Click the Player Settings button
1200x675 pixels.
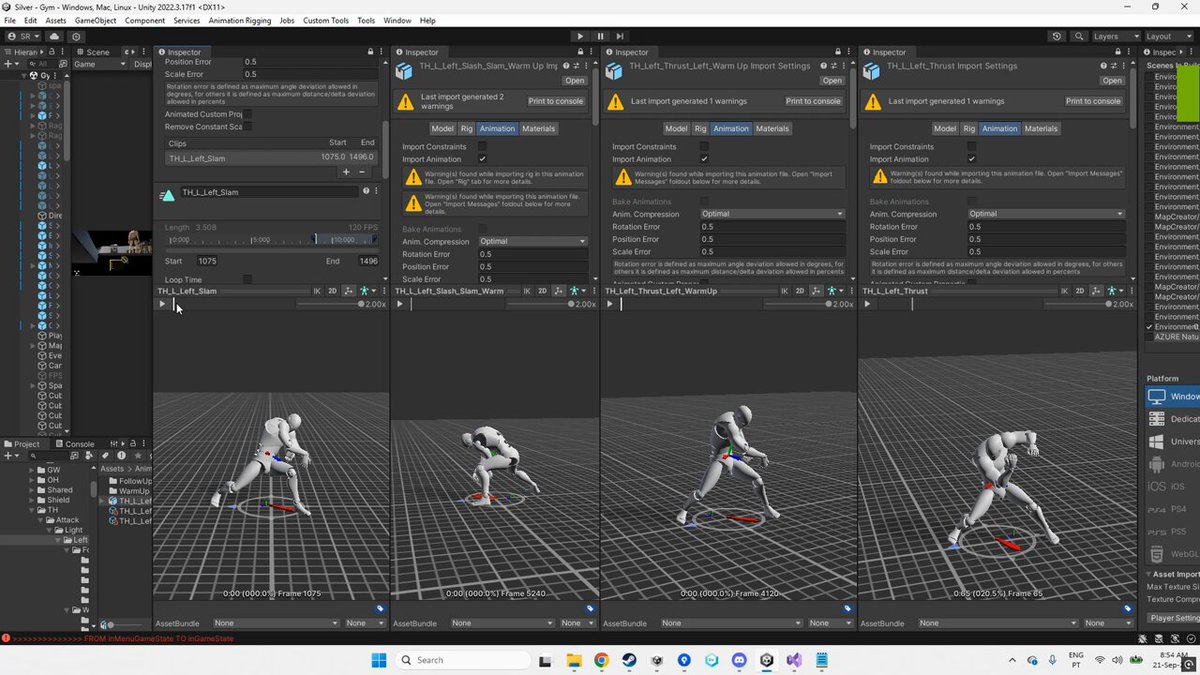[x=1175, y=618]
